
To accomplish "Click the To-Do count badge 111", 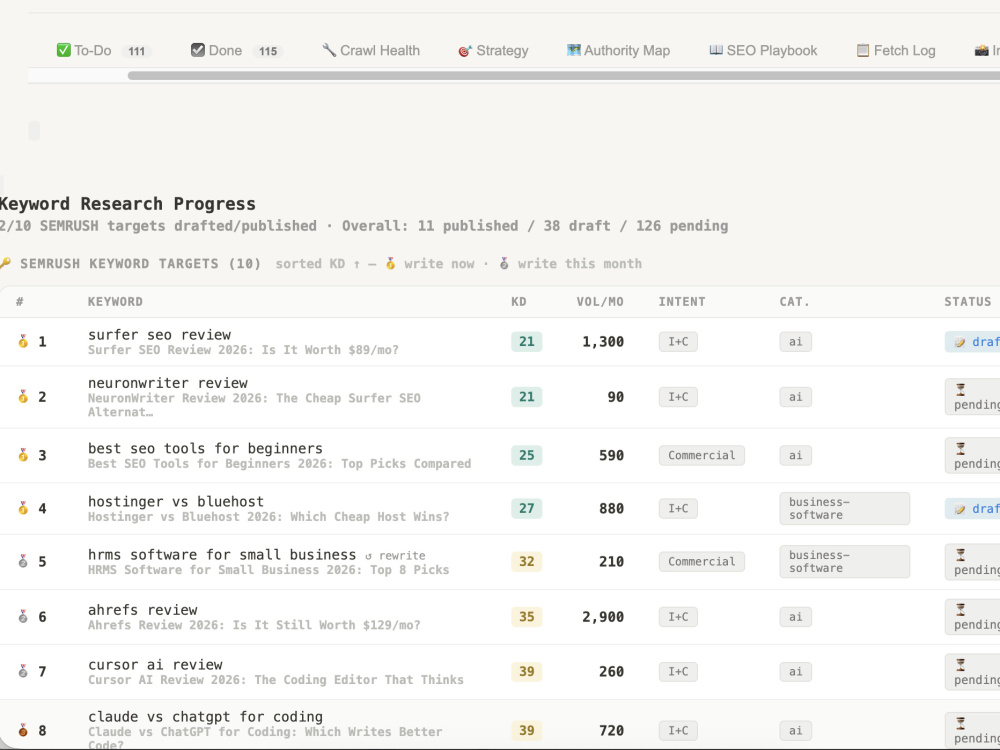I will click(x=136, y=51).
